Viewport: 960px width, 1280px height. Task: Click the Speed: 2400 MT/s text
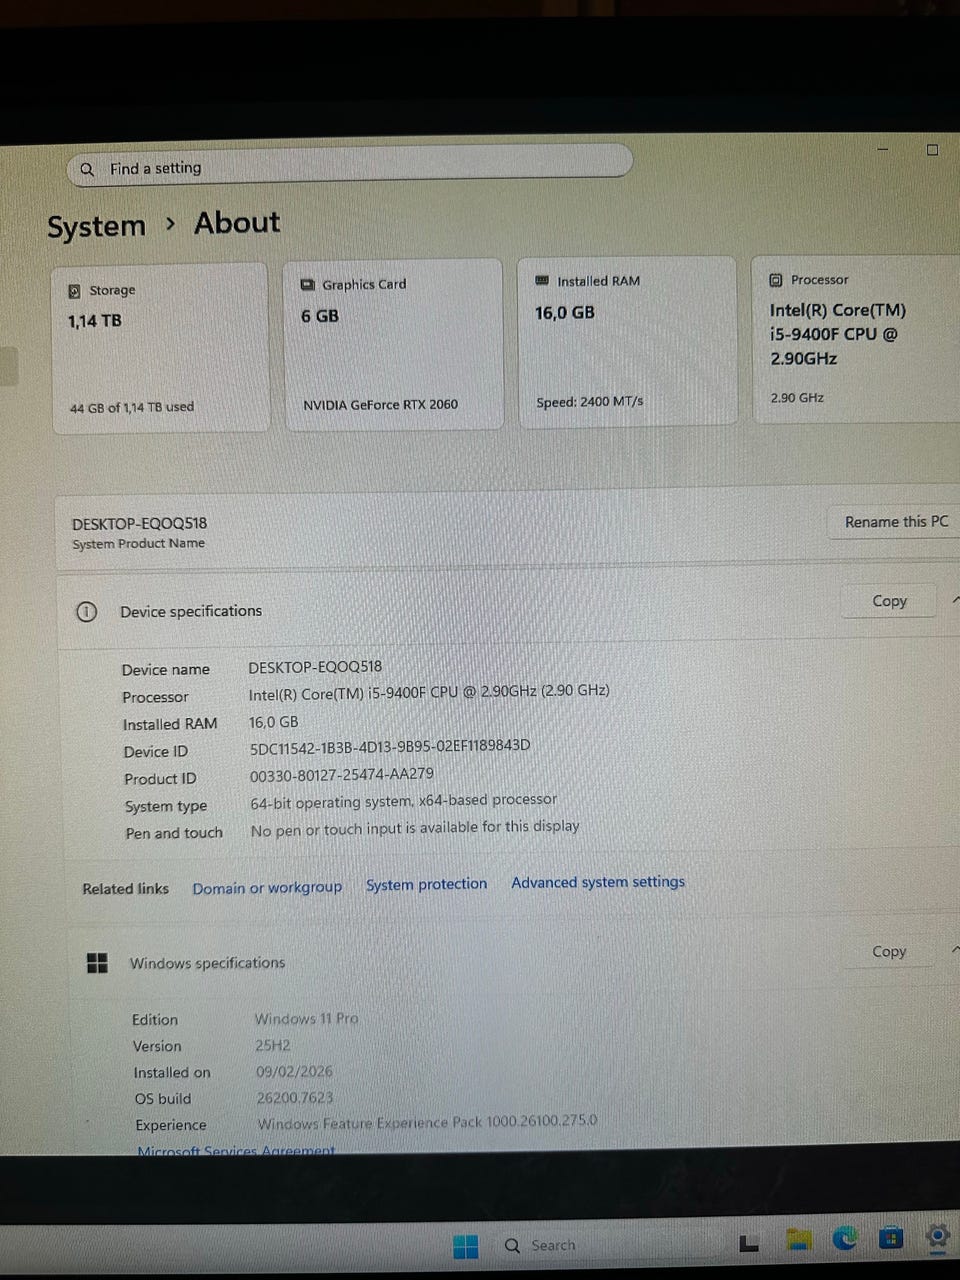(x=590, y=402)
